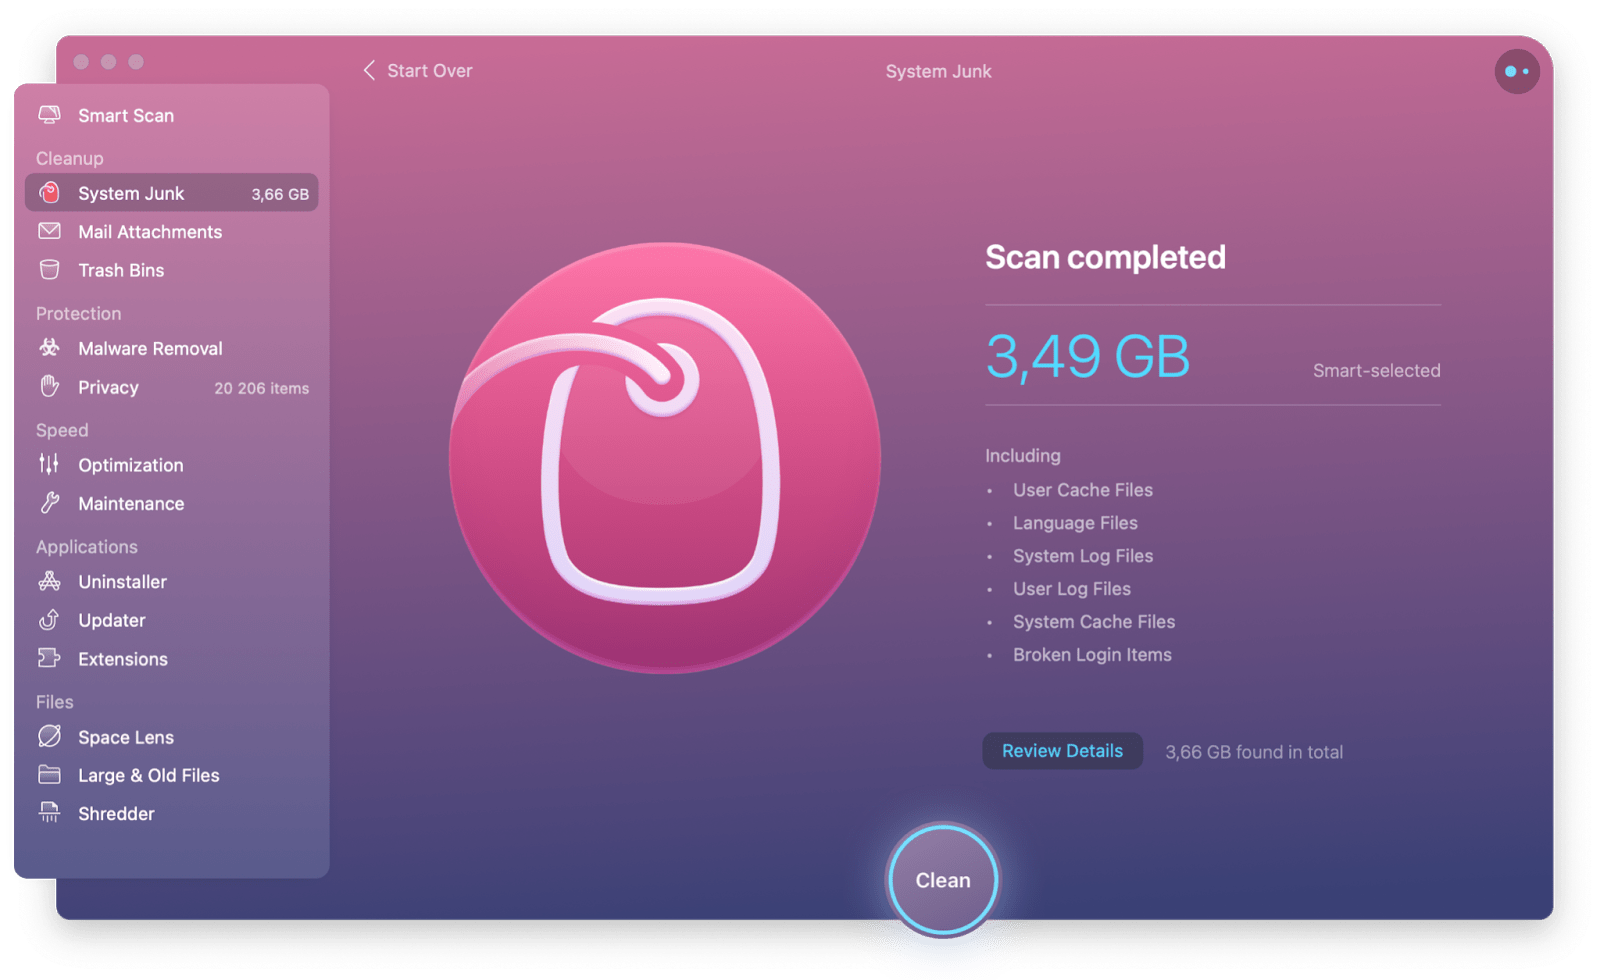Click the Malware Removal biohazard icon
Viewport: 1600px width, 980px height.
click(49, 348)
